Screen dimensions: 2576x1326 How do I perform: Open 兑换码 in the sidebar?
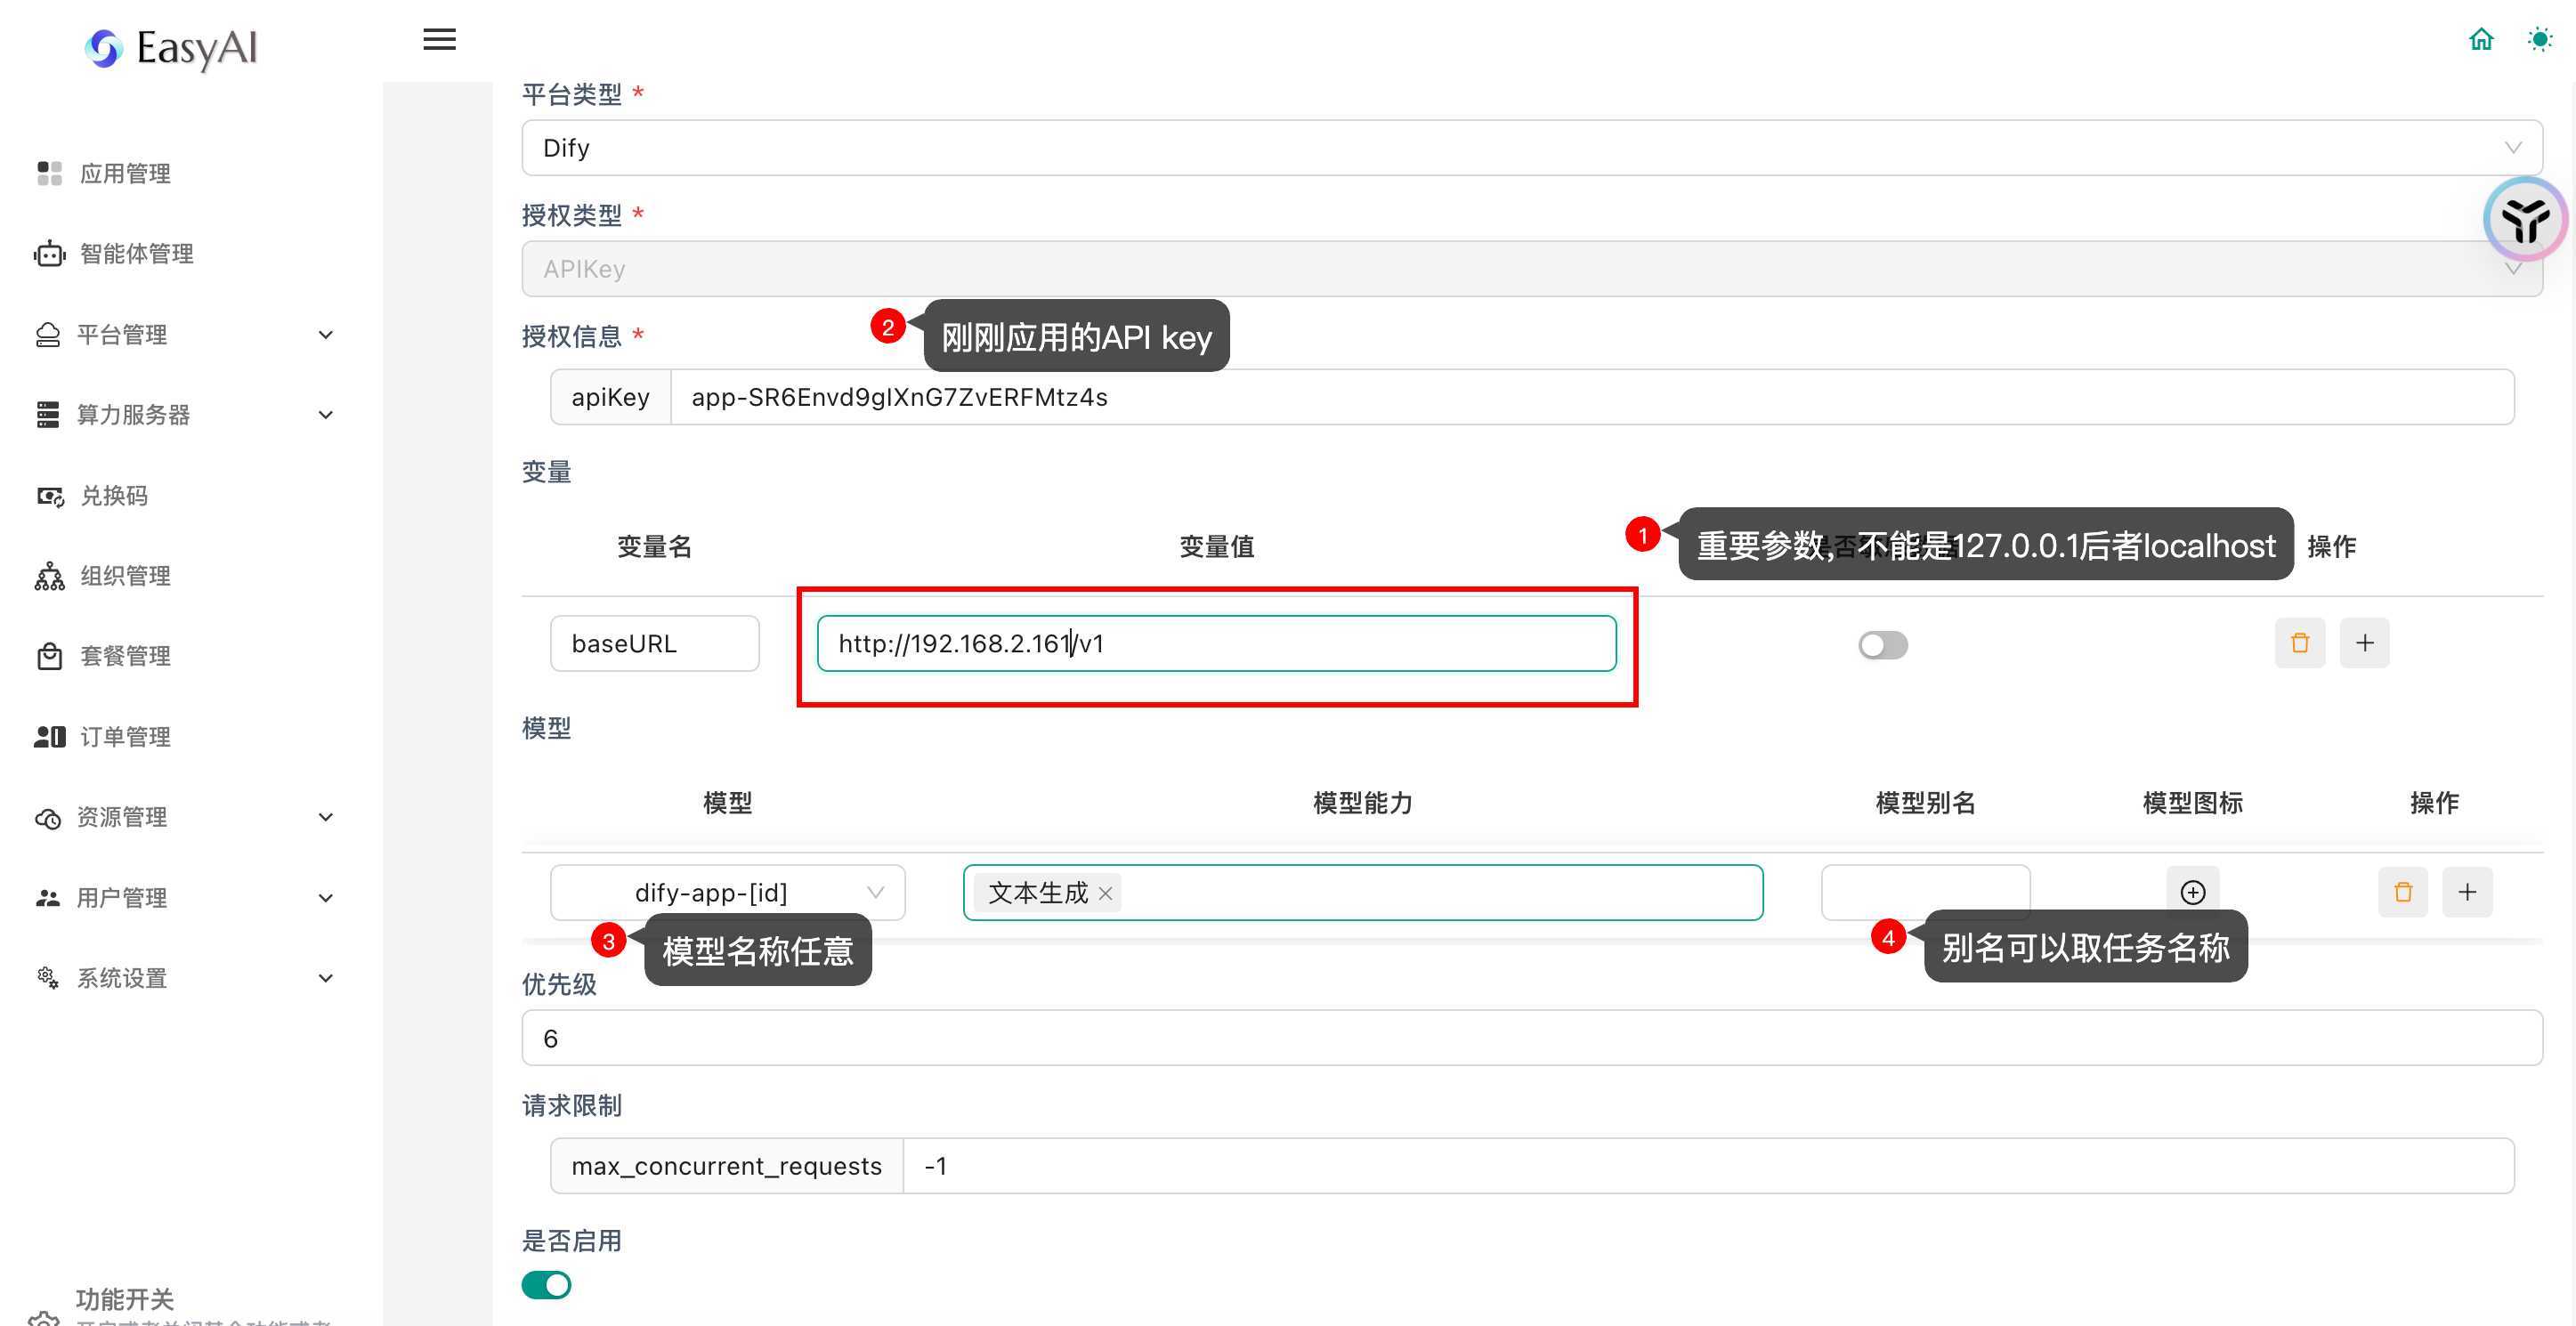pos(114,496)
